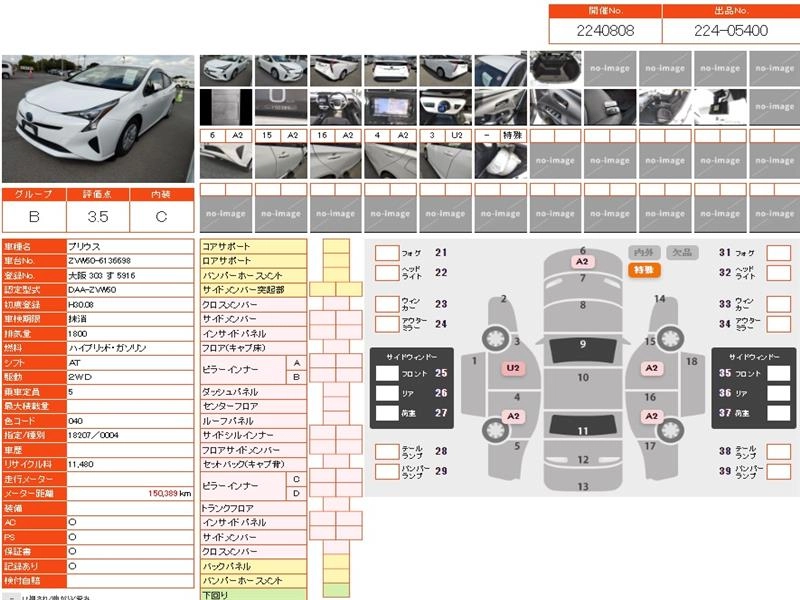Check side window フロント 35 box

(x=779, y=373)
